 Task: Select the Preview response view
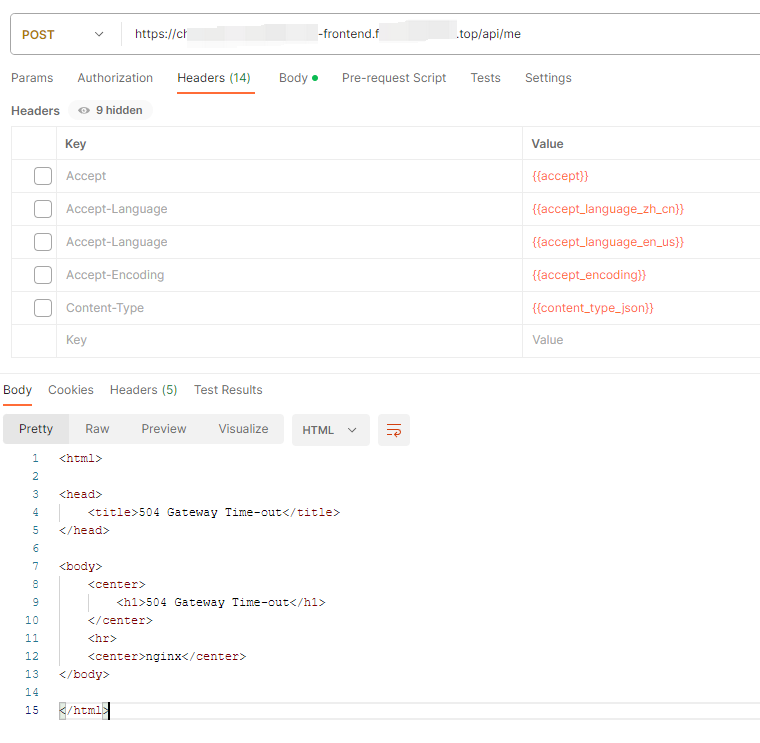pyautogui.click(x=164, y=429)
